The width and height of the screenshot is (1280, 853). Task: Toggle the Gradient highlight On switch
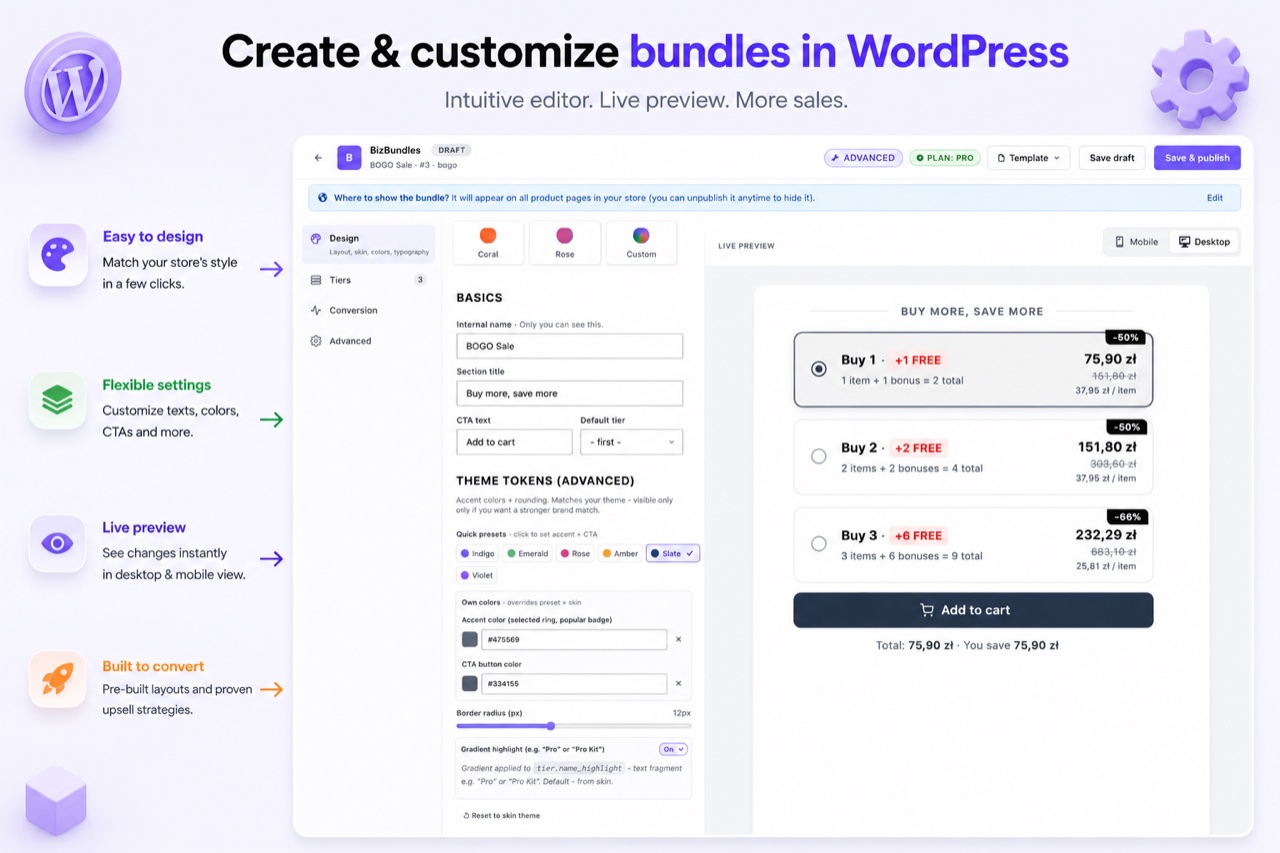coord(673,749)
